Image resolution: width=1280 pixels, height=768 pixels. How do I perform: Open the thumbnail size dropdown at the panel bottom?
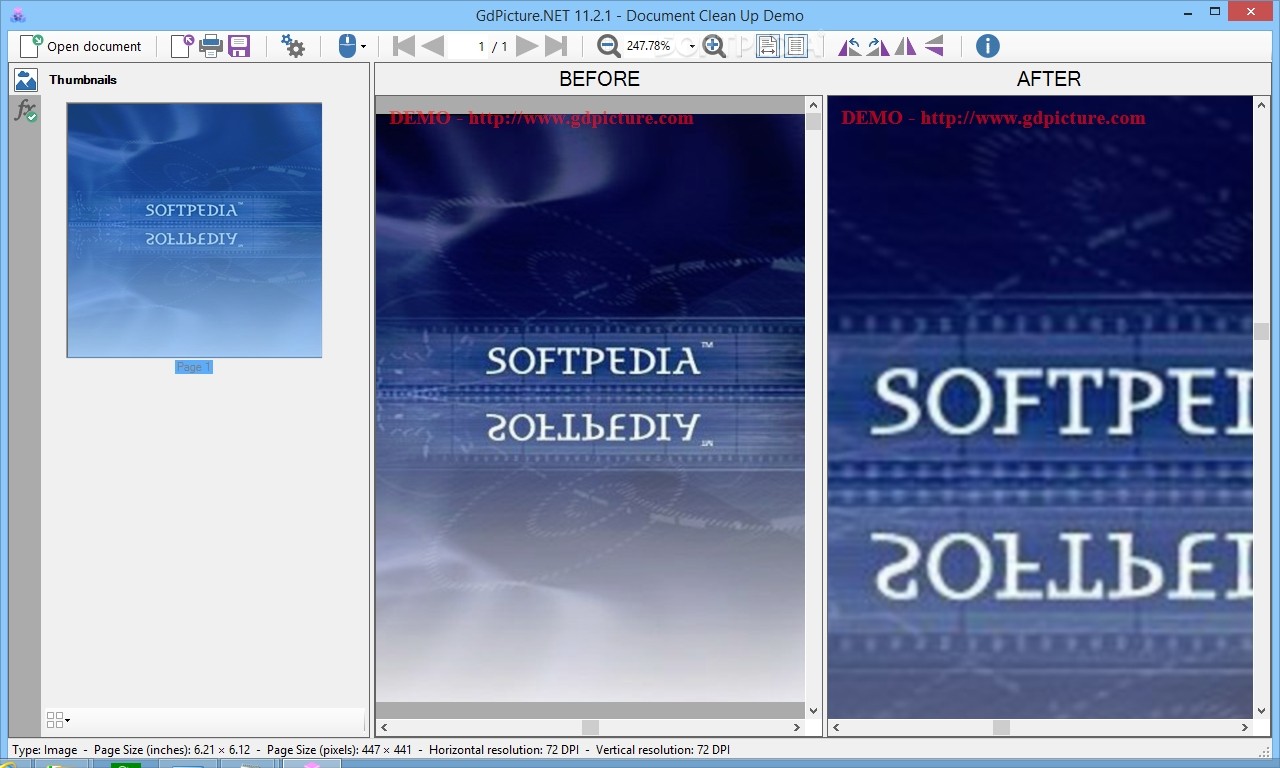[58, 720]
